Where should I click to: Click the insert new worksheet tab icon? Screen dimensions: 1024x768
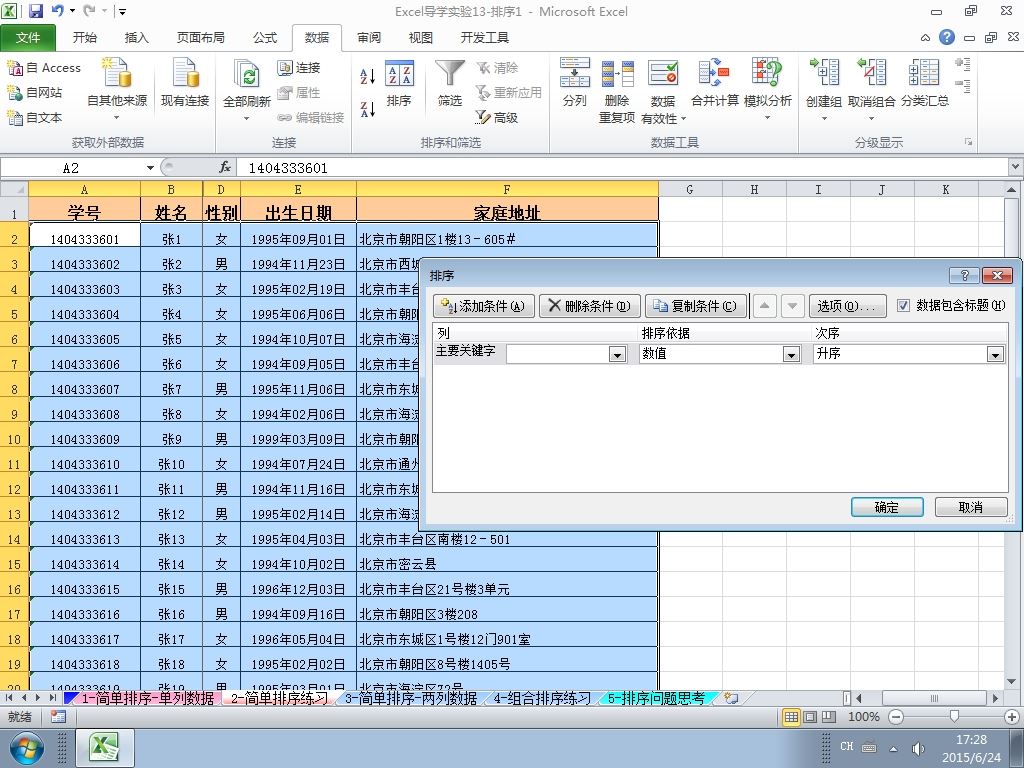(x=731, y=698)
